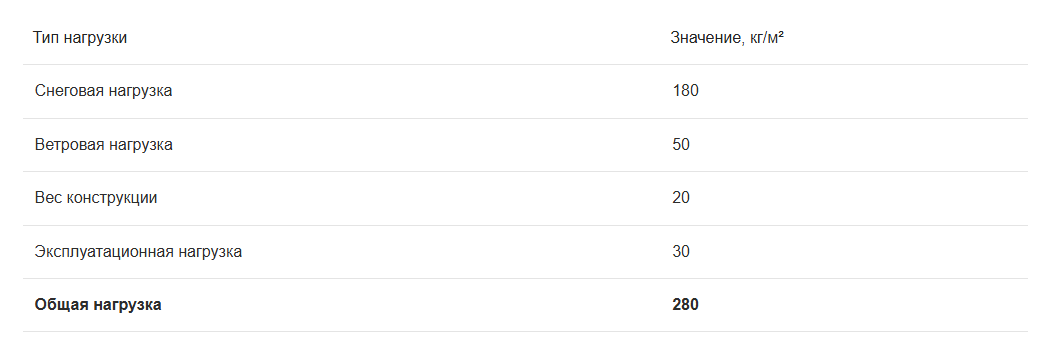Image resolution: width=1047 pixels, height=360 pixels.
Task: Click the 'Значение, кг/м²' column header
Action: point(726,38)
